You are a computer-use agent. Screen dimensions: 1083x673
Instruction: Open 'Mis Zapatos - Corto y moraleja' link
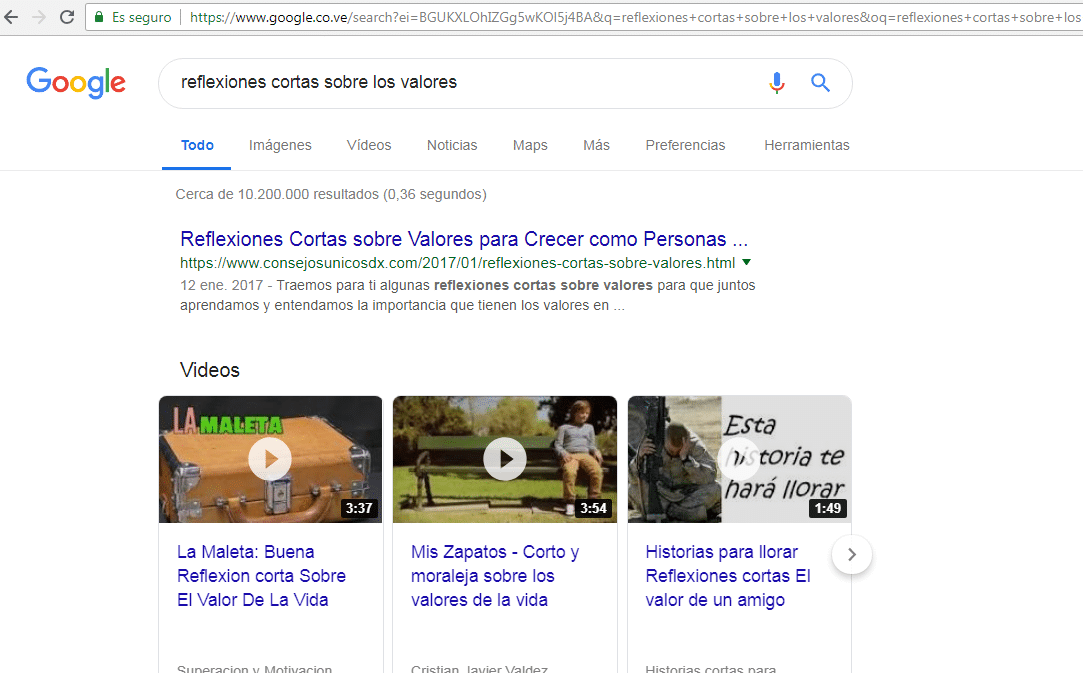tap(495, 576)
